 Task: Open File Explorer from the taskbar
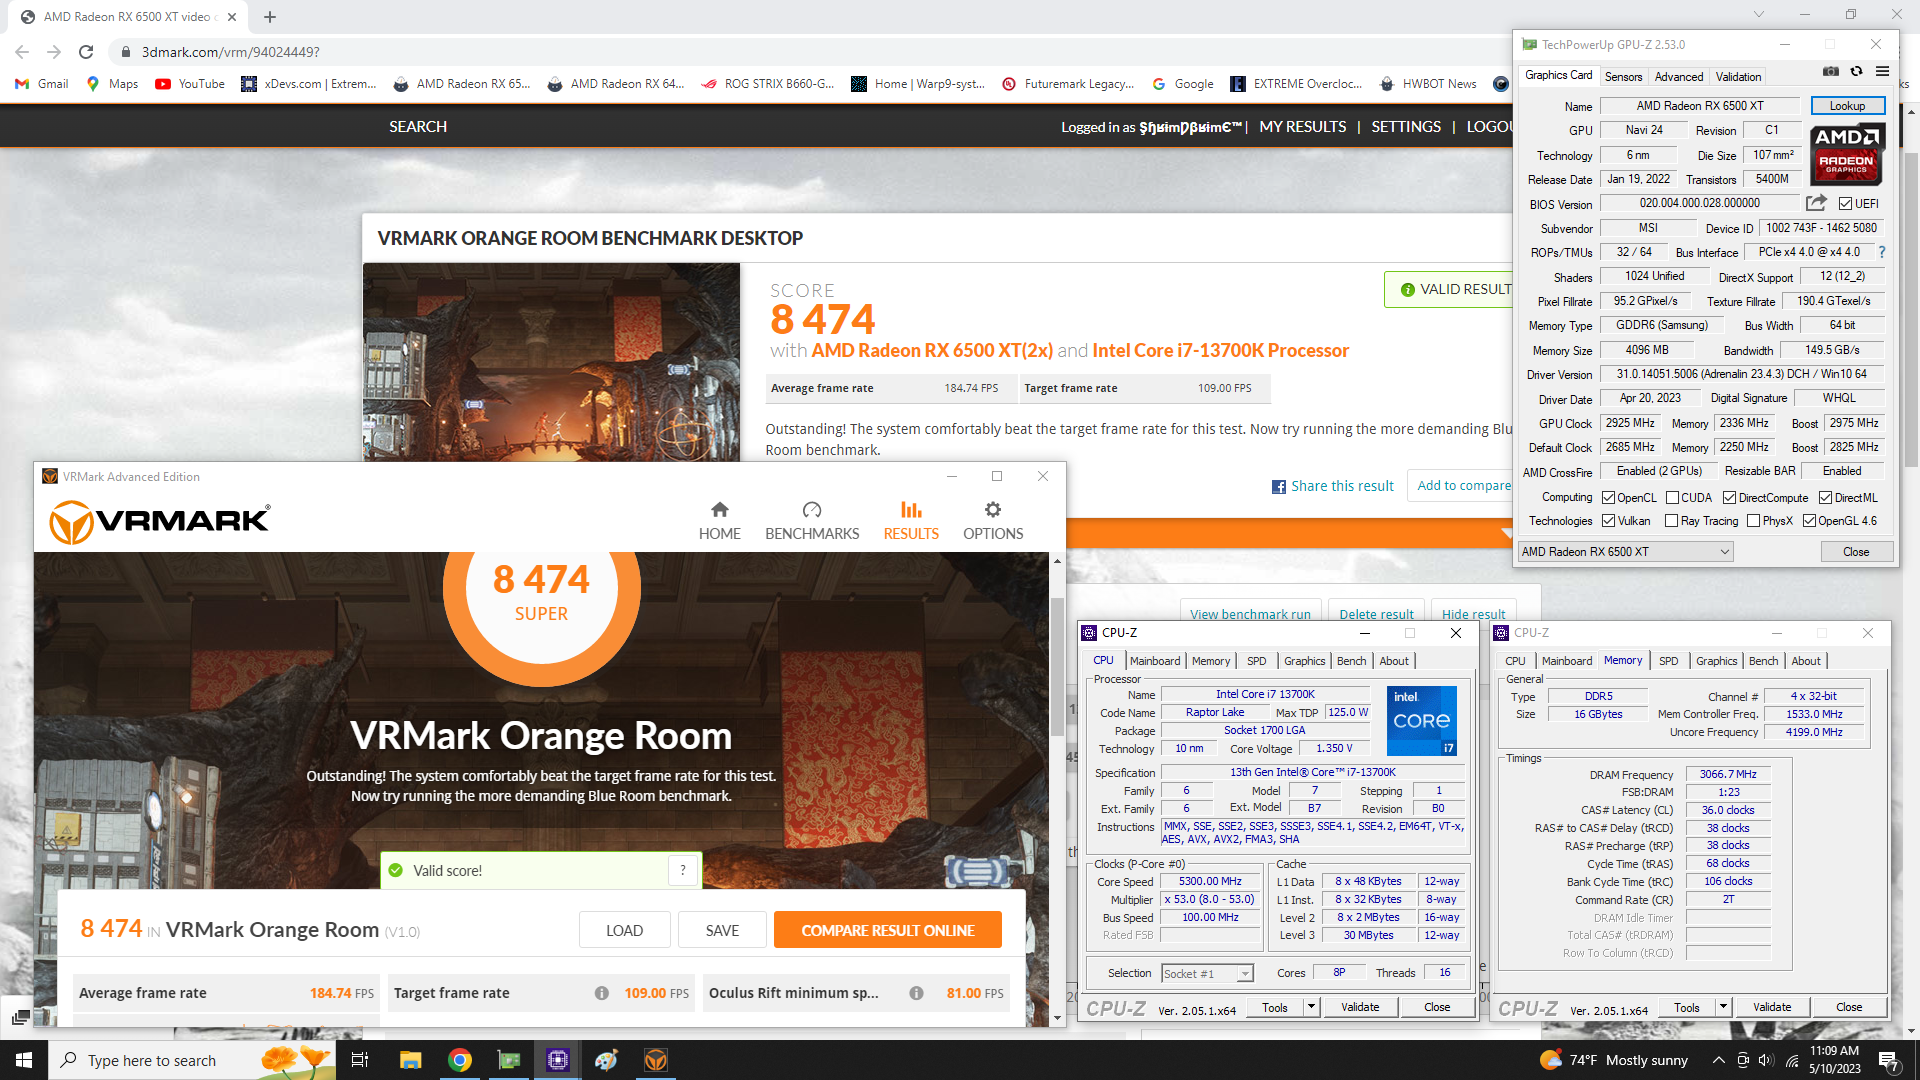point(410,1060)
